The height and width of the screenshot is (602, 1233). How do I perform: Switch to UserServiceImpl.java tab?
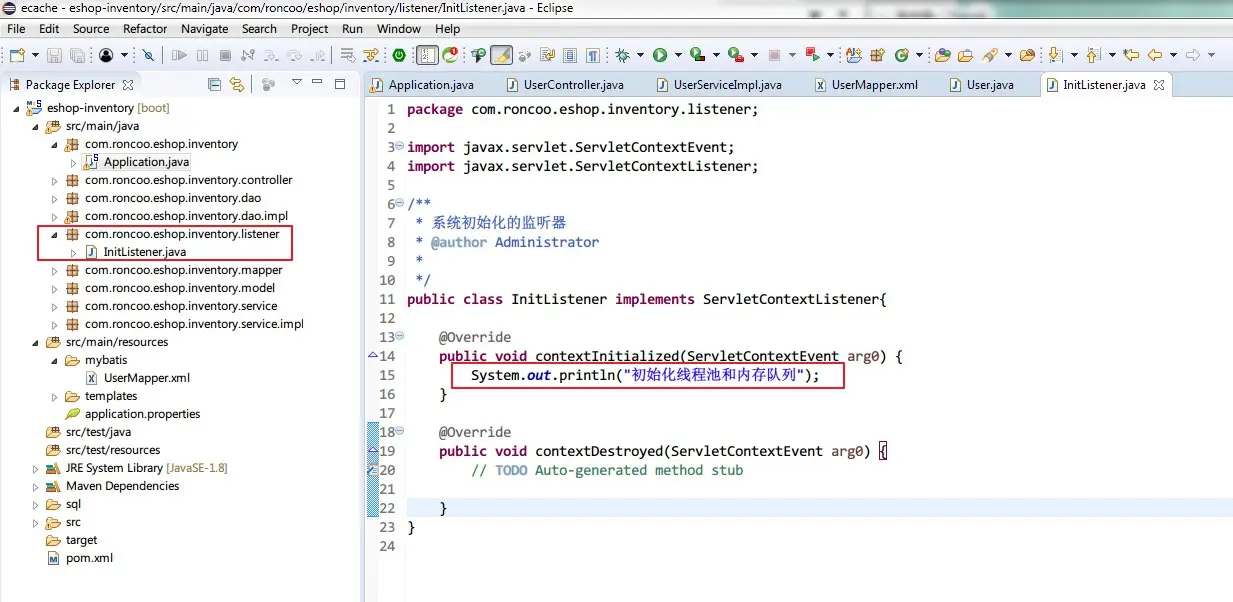click(x=719, y=85)
